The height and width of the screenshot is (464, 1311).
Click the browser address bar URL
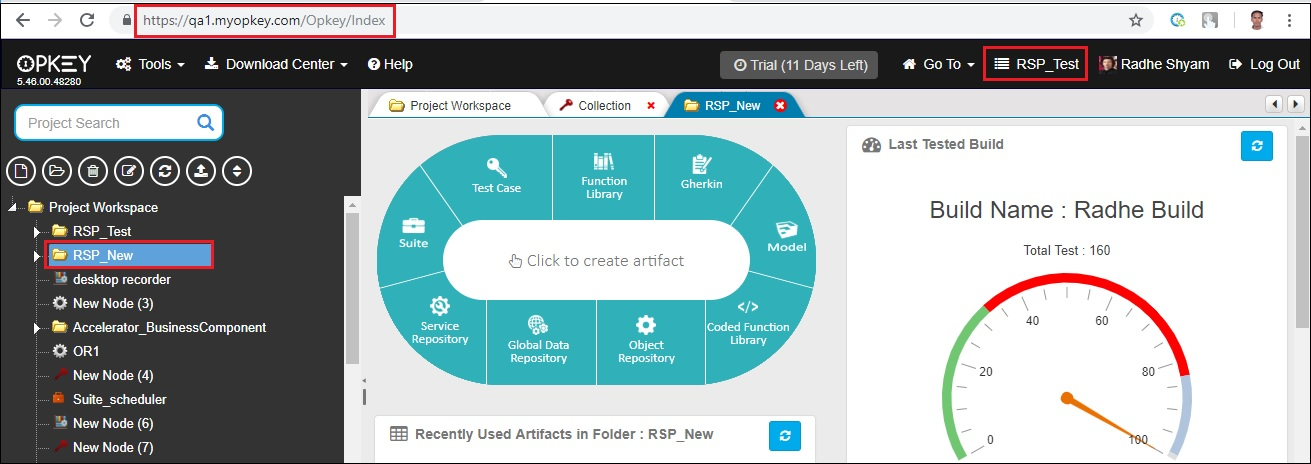(x=265, y=19)
